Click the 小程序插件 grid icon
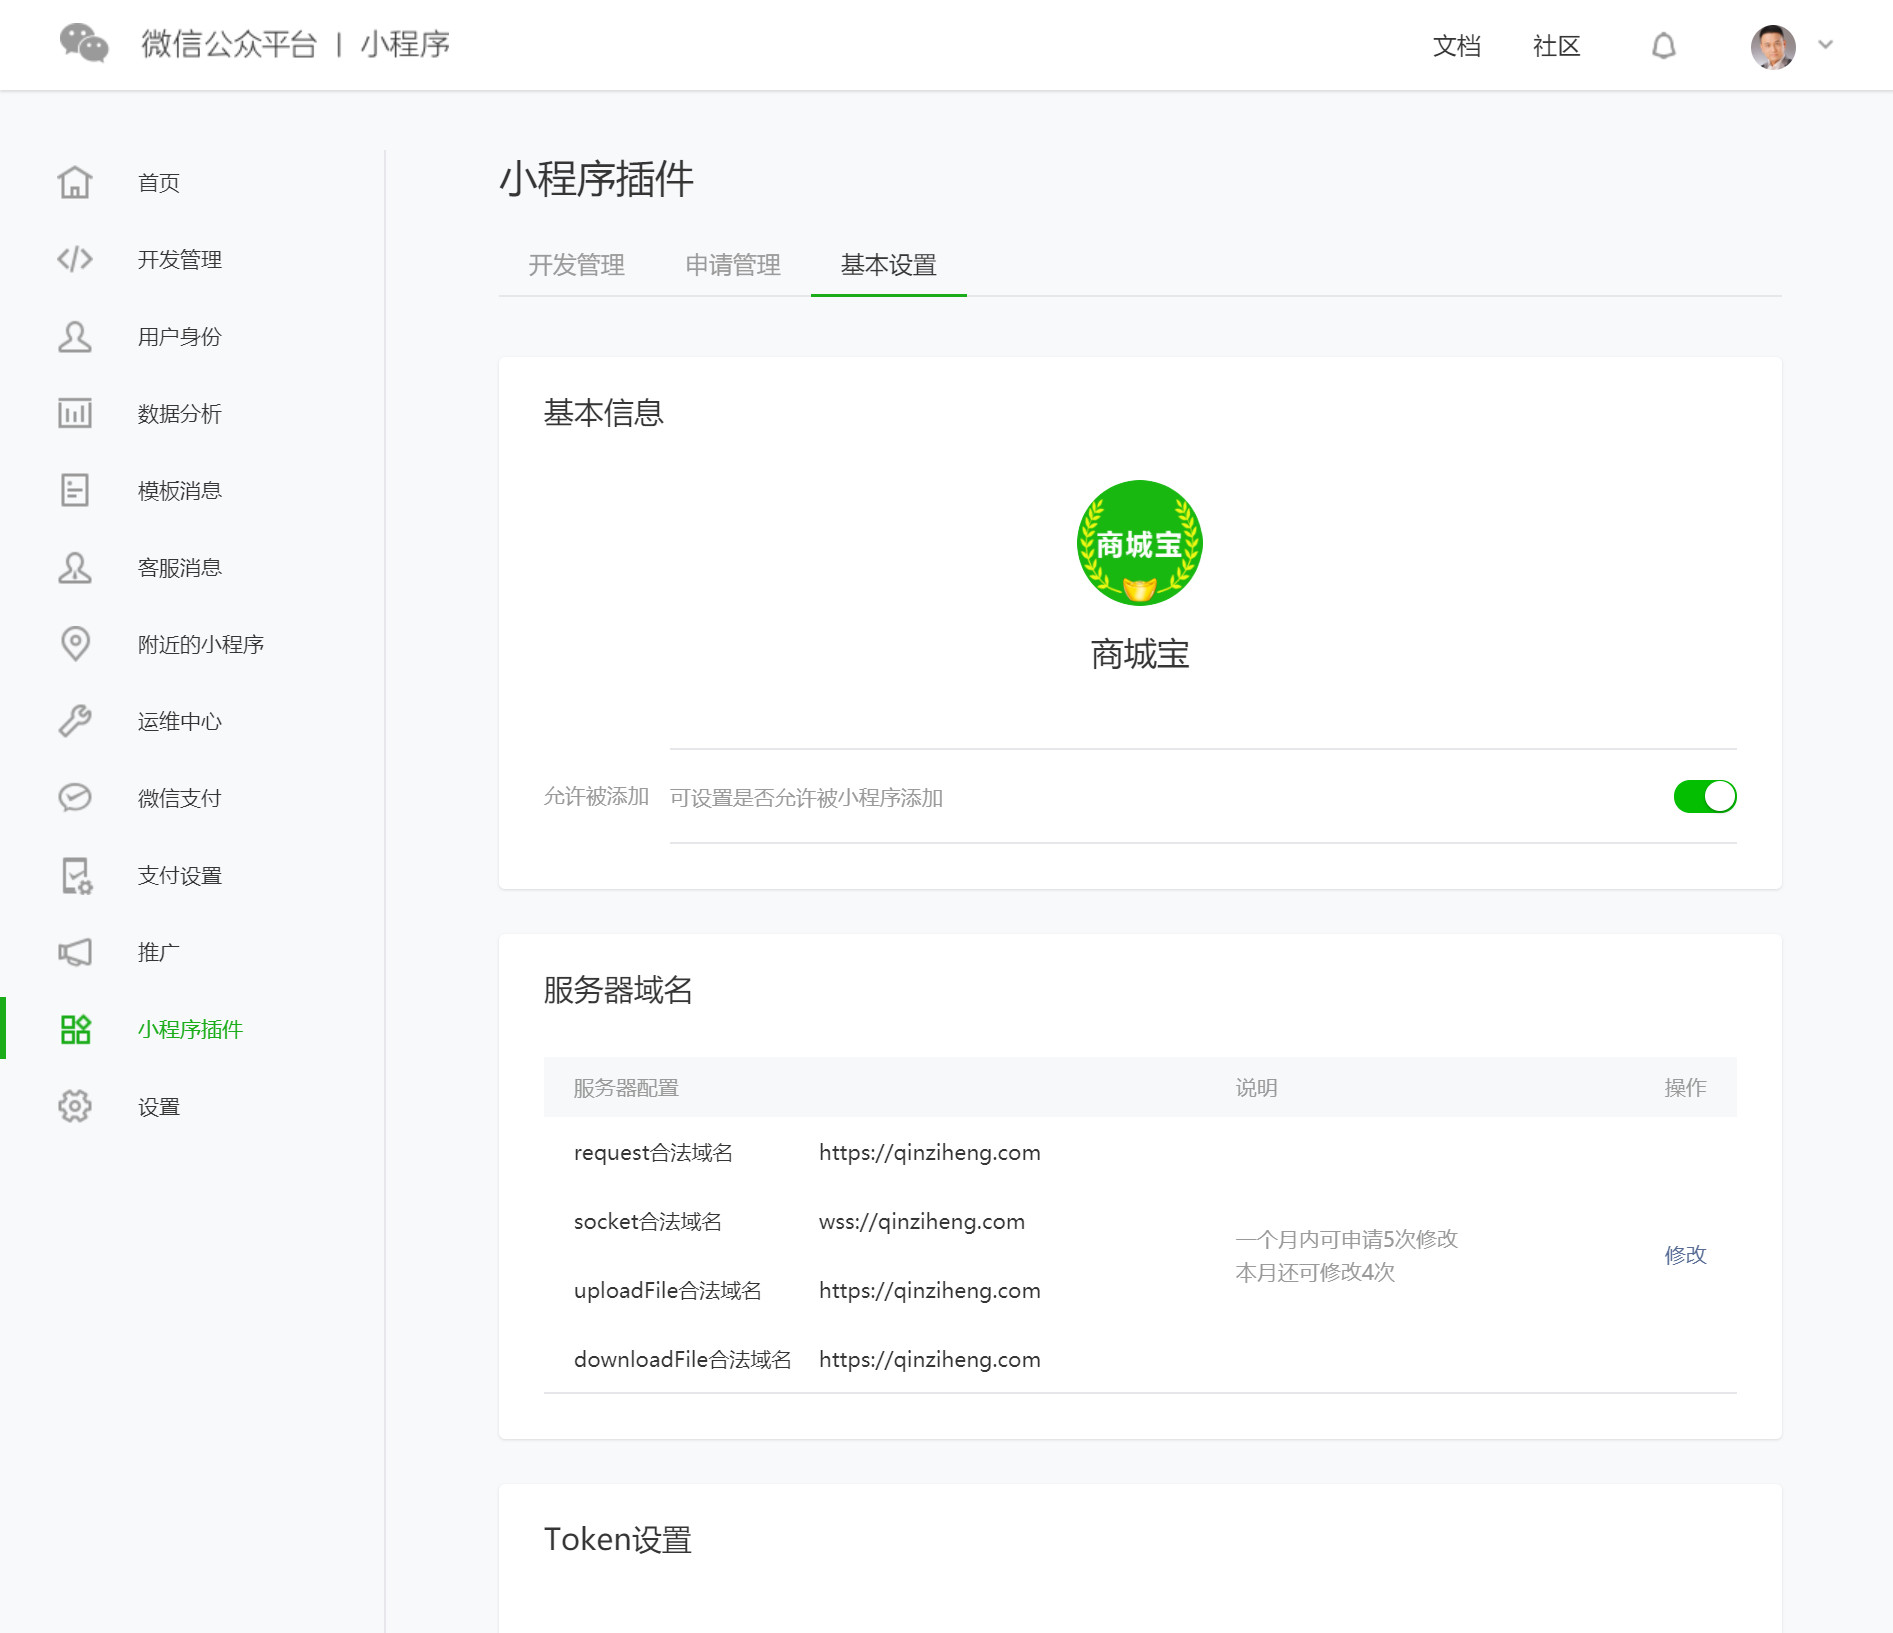1893x1633 pixels. (x=76, y=1029)
